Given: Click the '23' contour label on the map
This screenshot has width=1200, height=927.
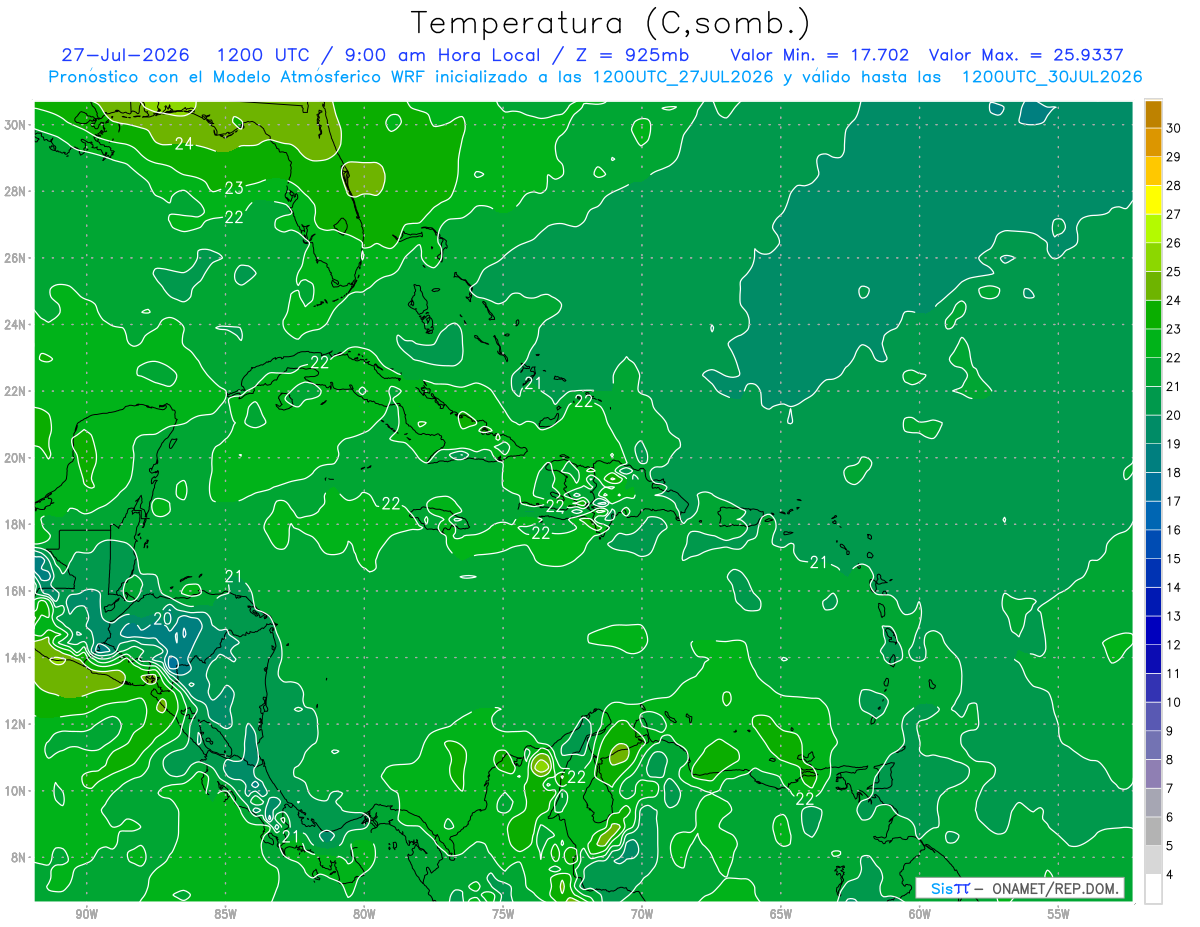Looking at the screenshot, I should pos(234,188).
